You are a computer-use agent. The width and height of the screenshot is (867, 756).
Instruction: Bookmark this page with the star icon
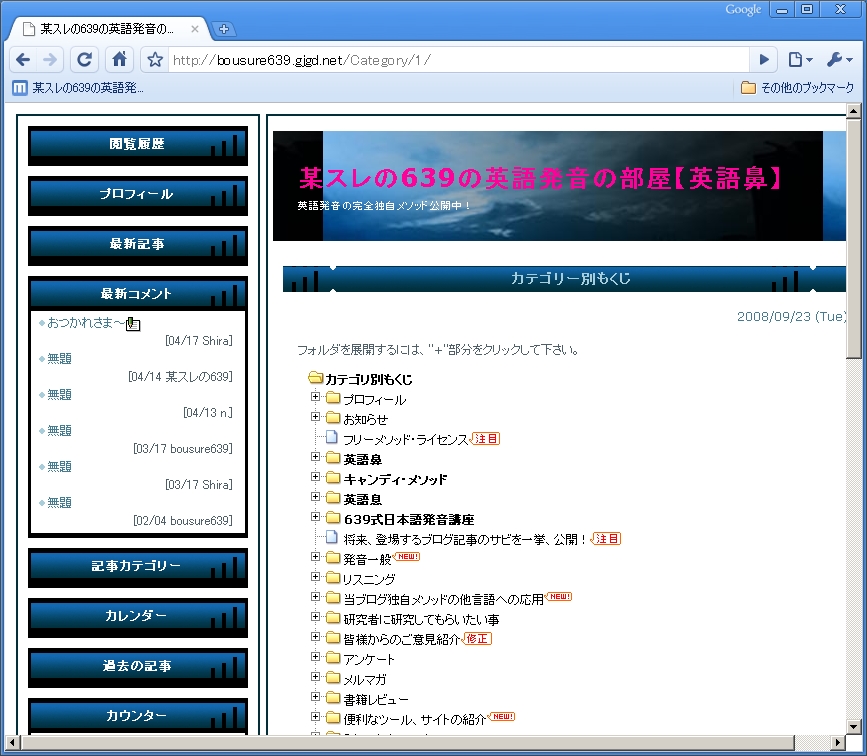point(155,60)
